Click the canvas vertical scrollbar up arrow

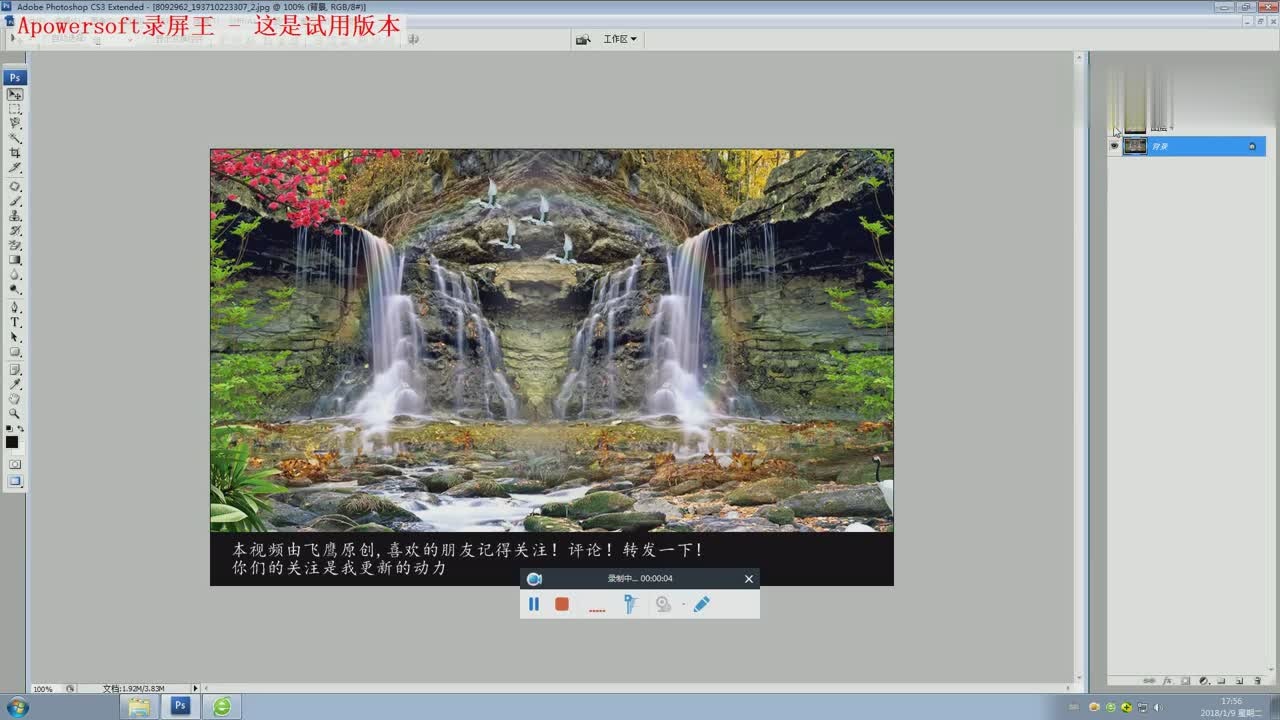[x=1079, y=57]
